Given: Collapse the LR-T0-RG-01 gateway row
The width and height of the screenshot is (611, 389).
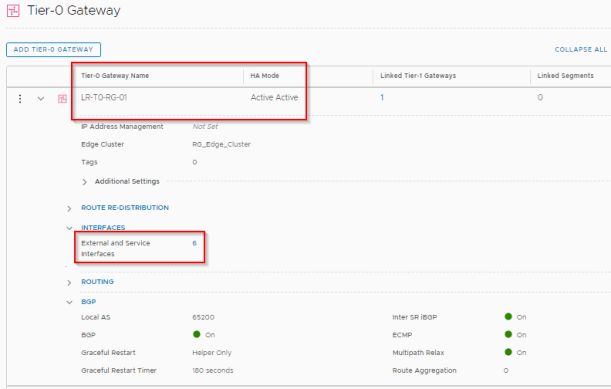Looking at the screenshot, I should (x=41, y=99).
